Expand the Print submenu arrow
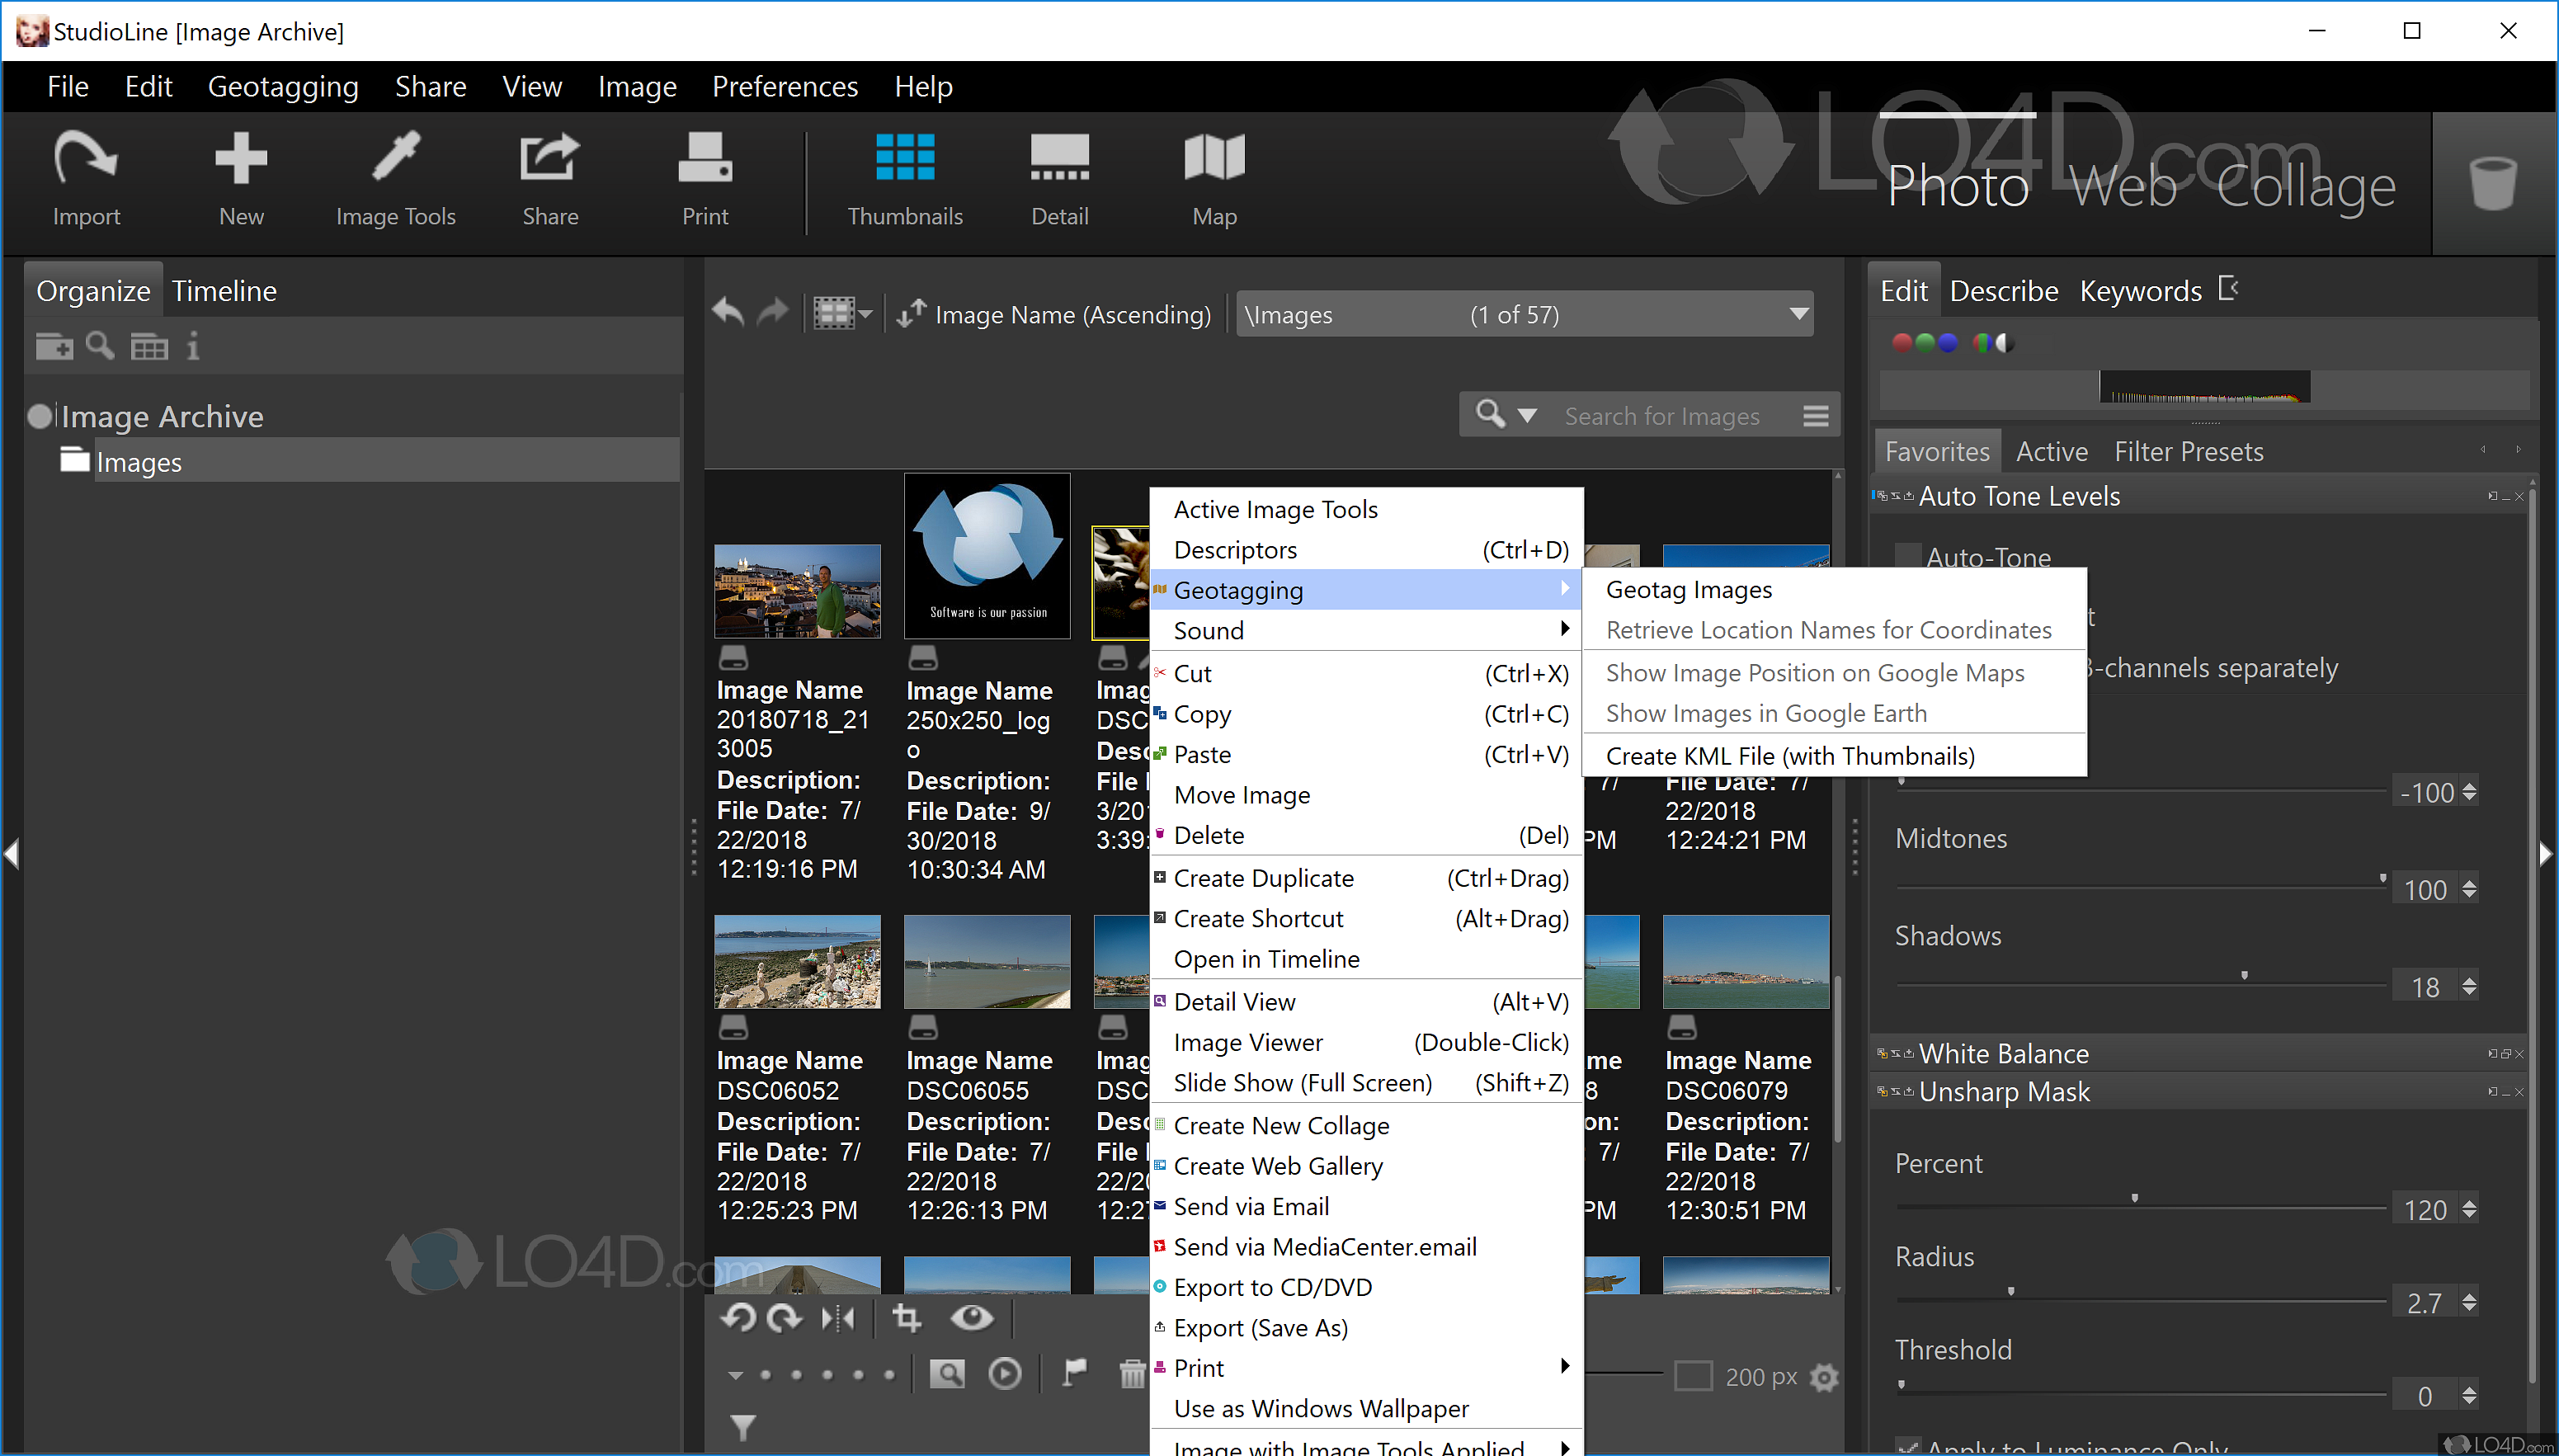The image size is (2559, 1456). [1564, 1367]
